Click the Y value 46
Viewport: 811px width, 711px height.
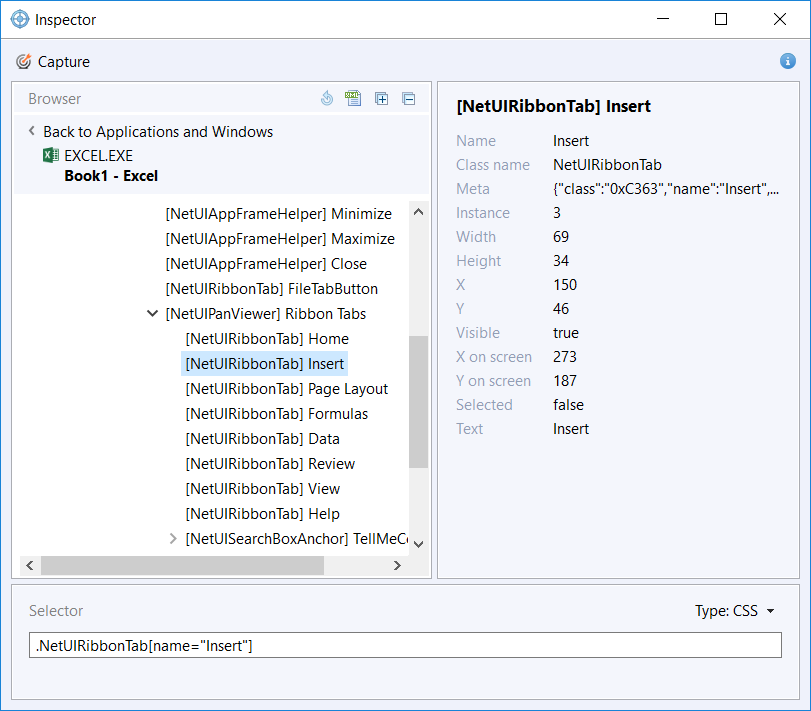pyautogui.click(x=561, y=309)
